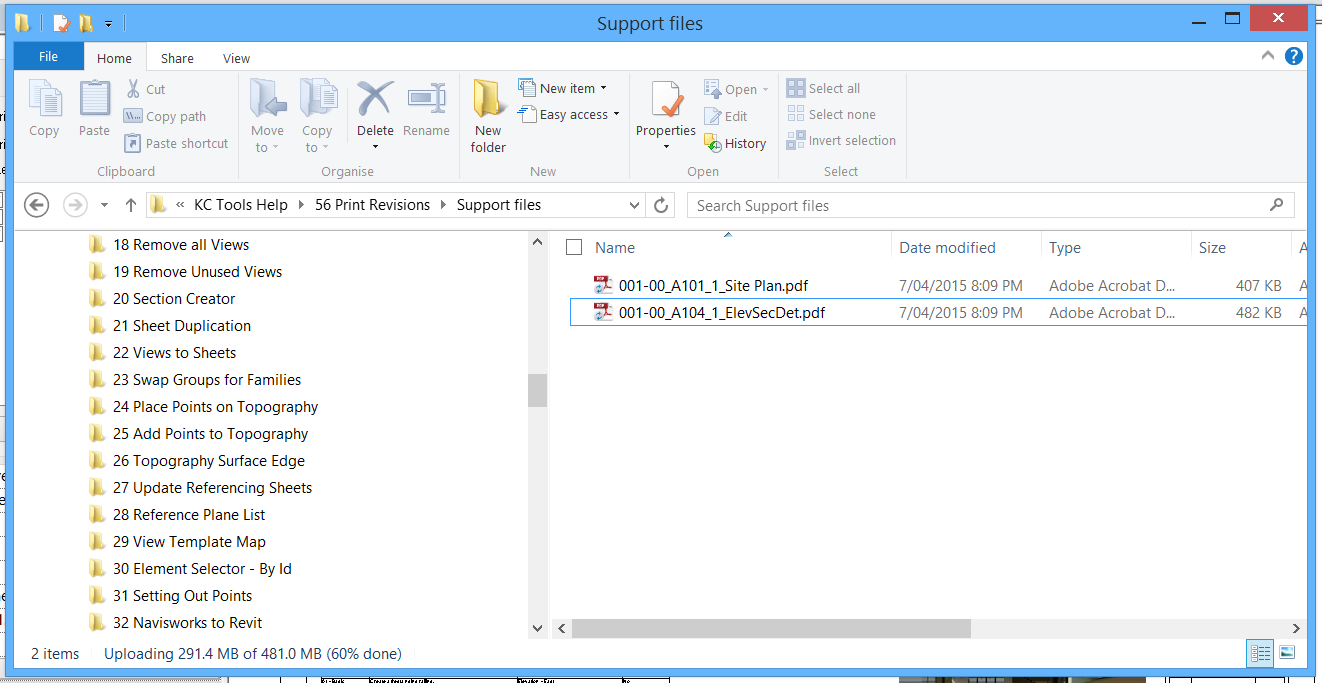Click the History icon
This screenshot has width=1322, height=683.
point(735,144)
